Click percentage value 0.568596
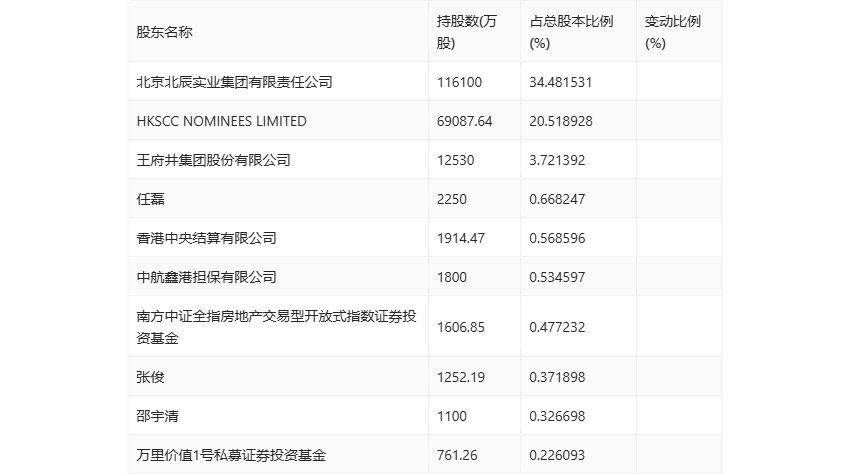 (557, 239)
